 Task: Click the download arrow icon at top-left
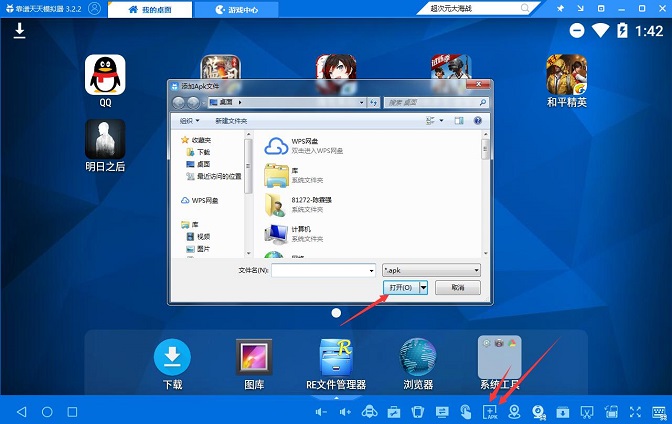(19, 31)
